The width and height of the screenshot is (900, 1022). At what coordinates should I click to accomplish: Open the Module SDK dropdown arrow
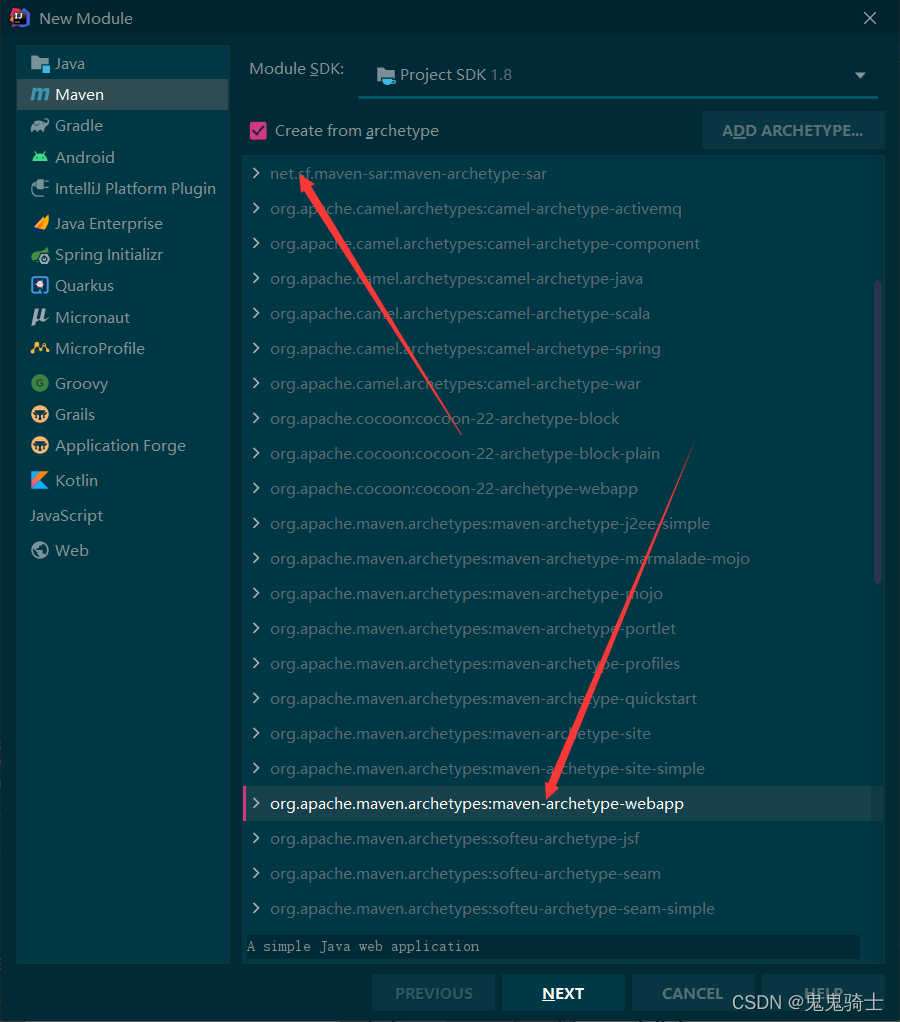click(x=860, y=75)
